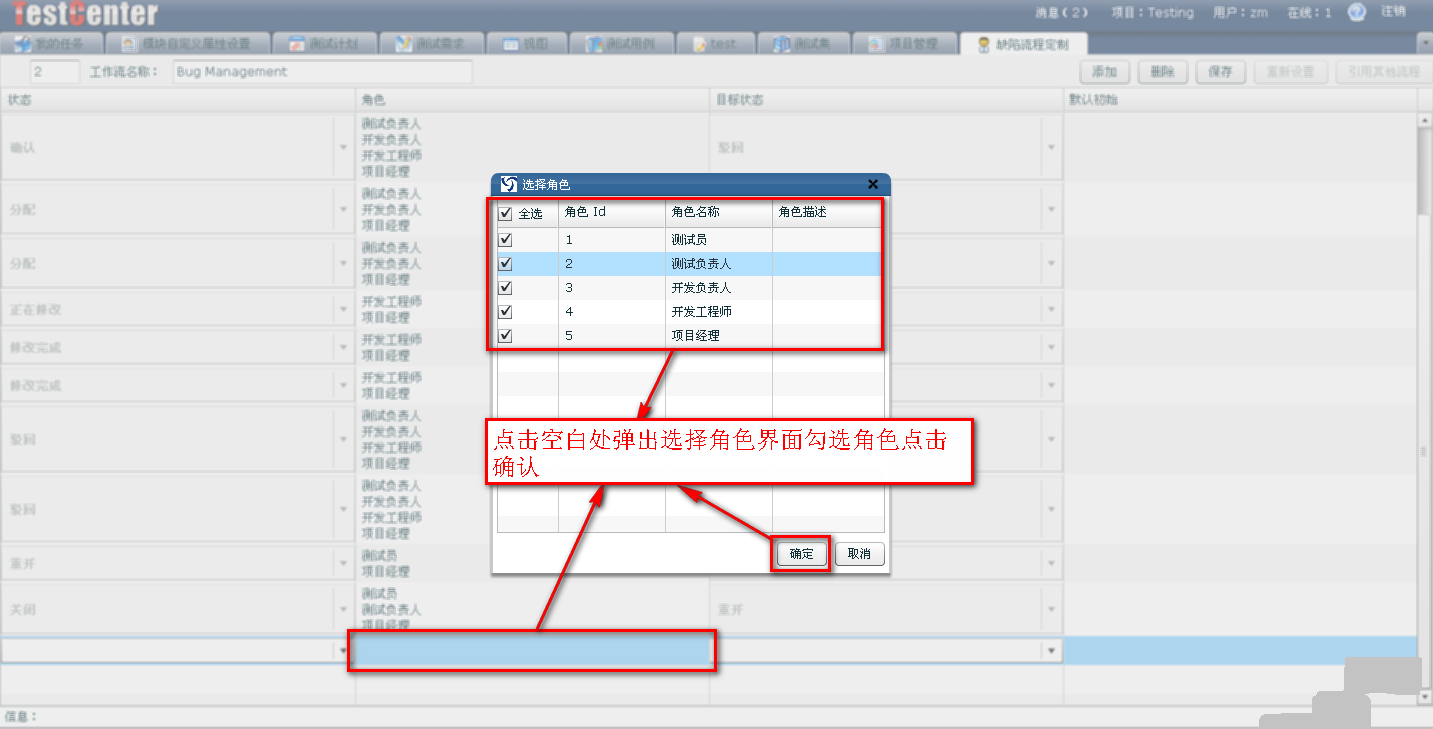
Task: Select the 开发工程师 row in the dialog
Action: click(x=691, y=312)
